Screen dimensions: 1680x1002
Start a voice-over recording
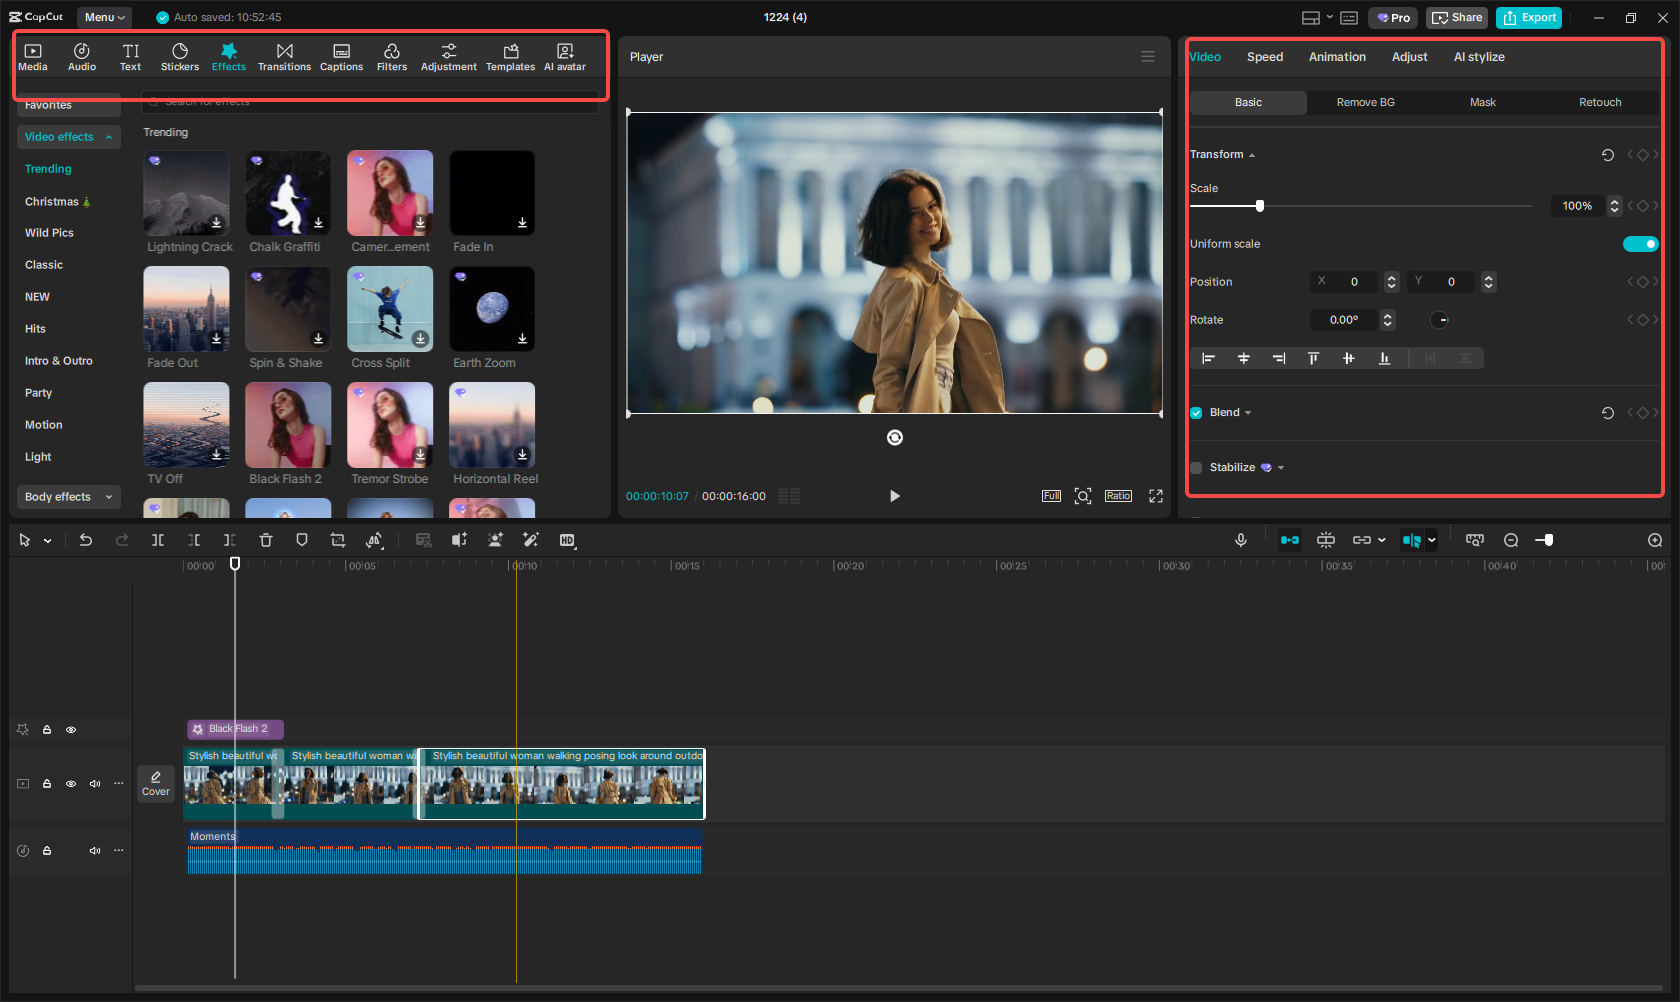(x=1240, y=540)
